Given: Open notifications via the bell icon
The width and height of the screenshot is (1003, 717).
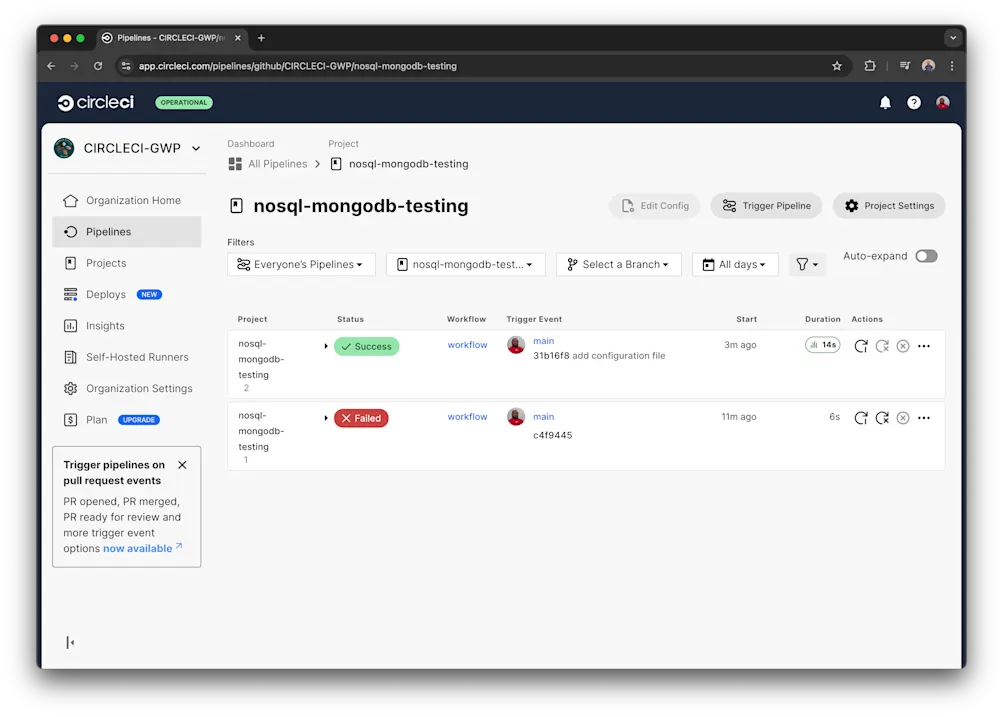Looking at the screenshot, I should (884, 102).
